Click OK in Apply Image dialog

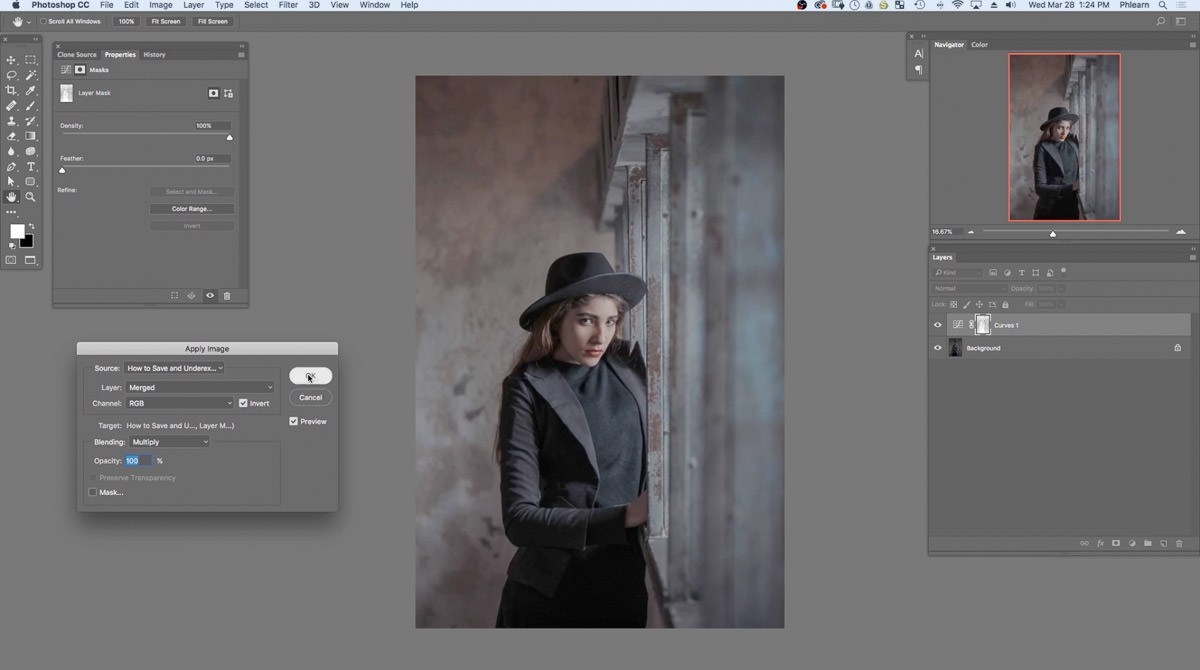[310, 376]
